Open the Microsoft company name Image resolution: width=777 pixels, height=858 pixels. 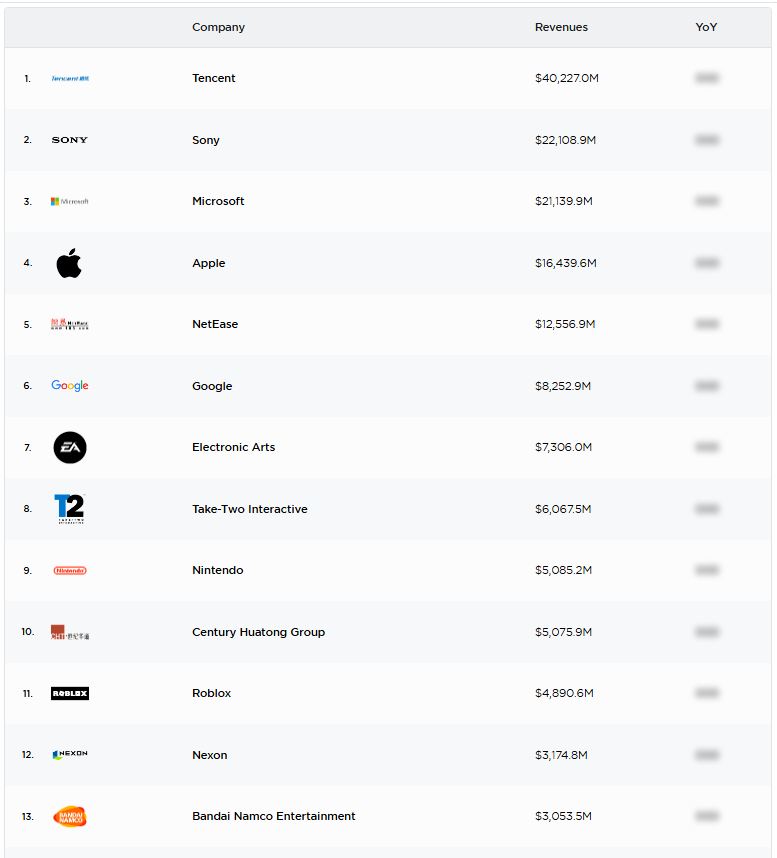click(x=218, y=201)
